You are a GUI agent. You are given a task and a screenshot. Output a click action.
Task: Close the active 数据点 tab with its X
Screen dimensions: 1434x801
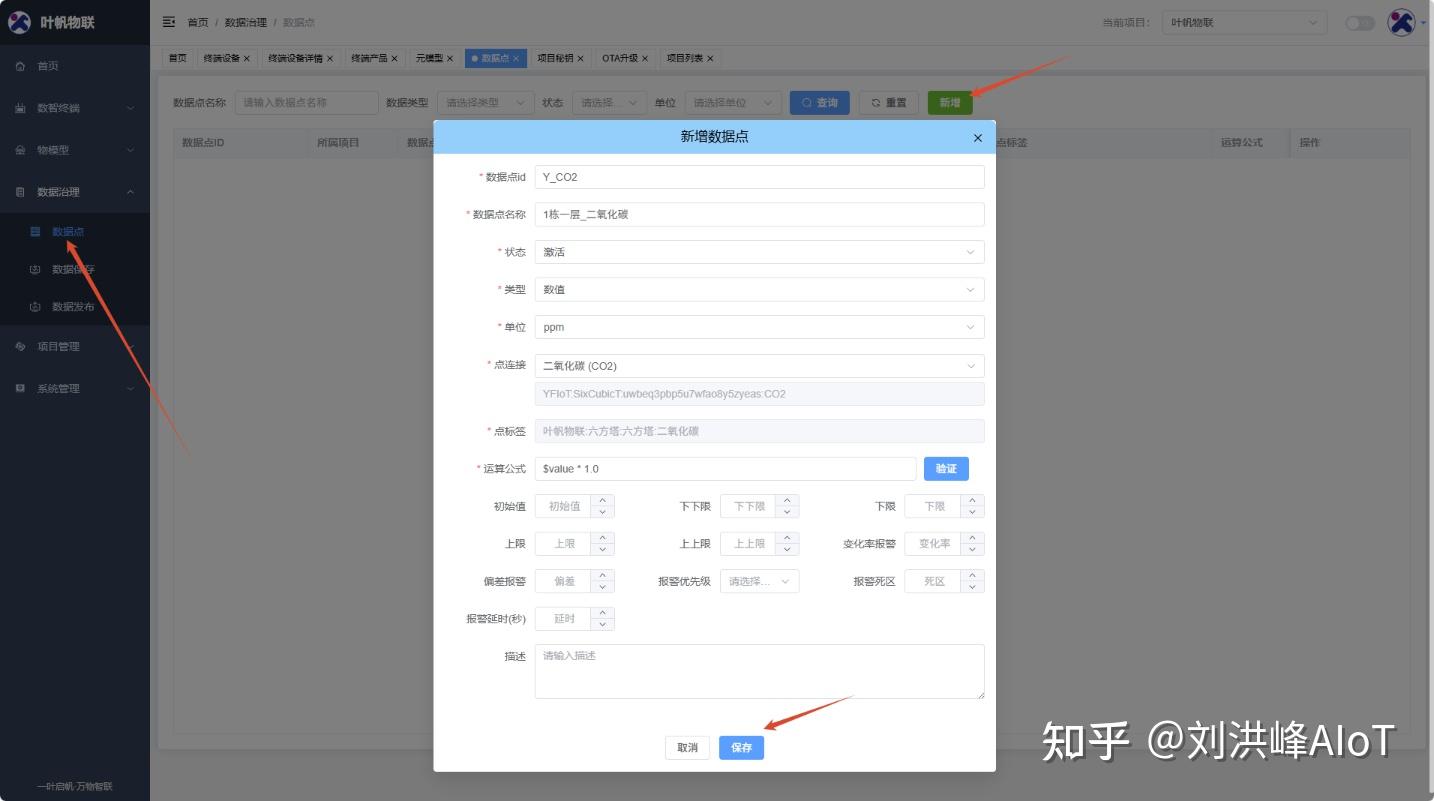[516, 59]
